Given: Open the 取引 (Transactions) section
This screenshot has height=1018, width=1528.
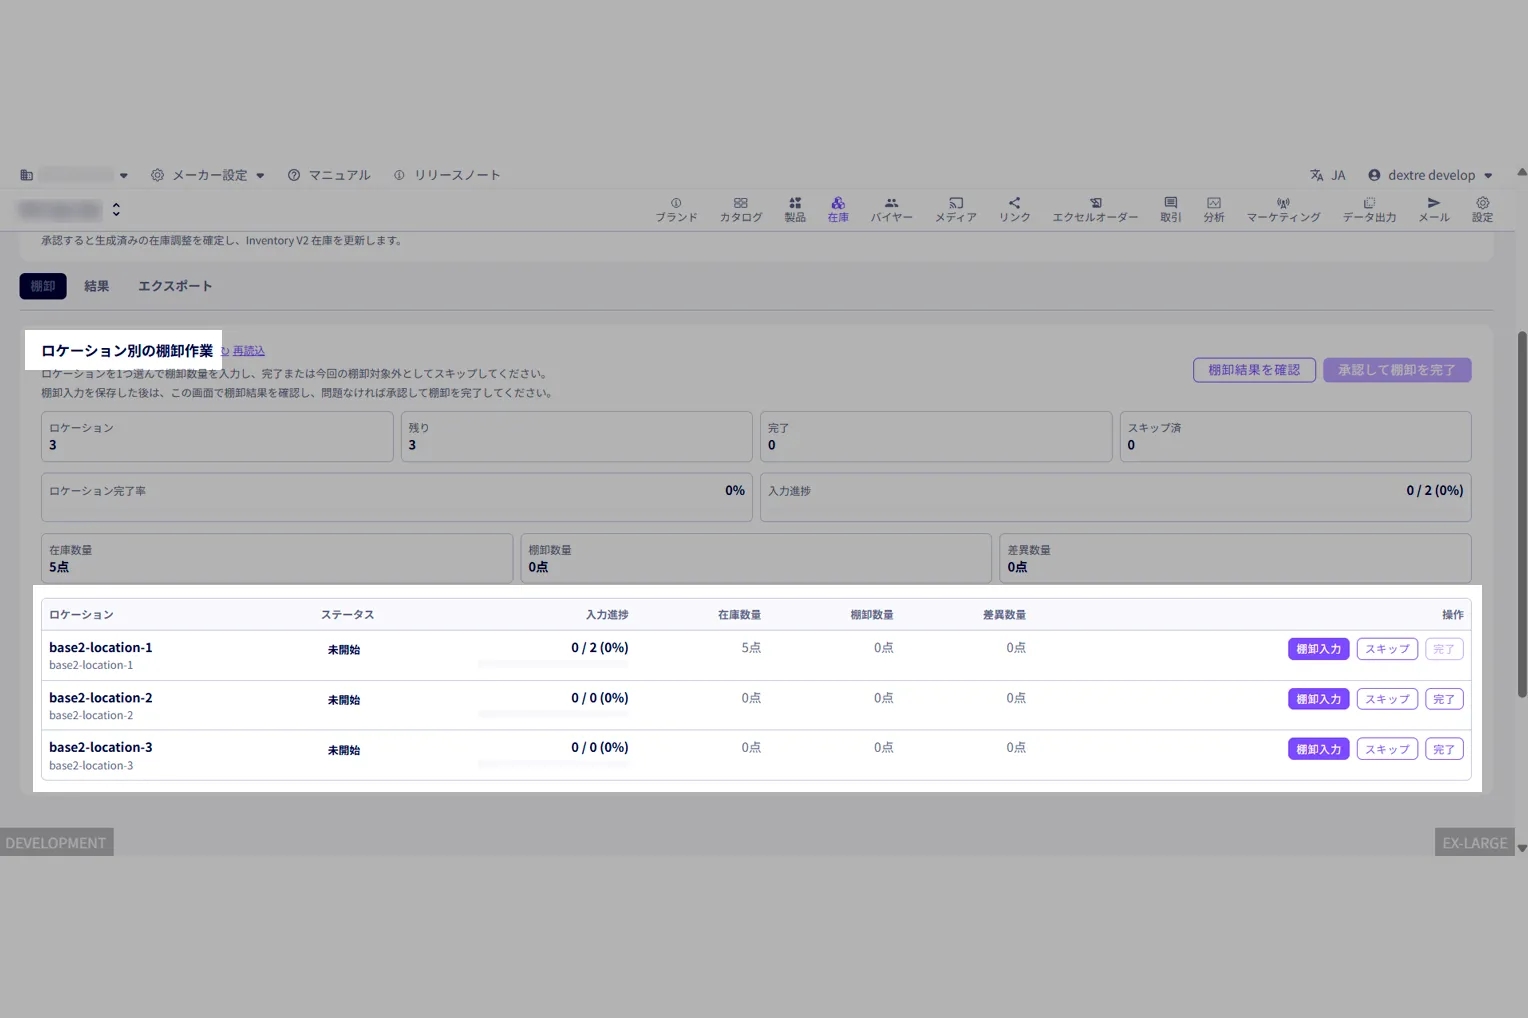Looking at the screenshot, I should [1171, 209].
